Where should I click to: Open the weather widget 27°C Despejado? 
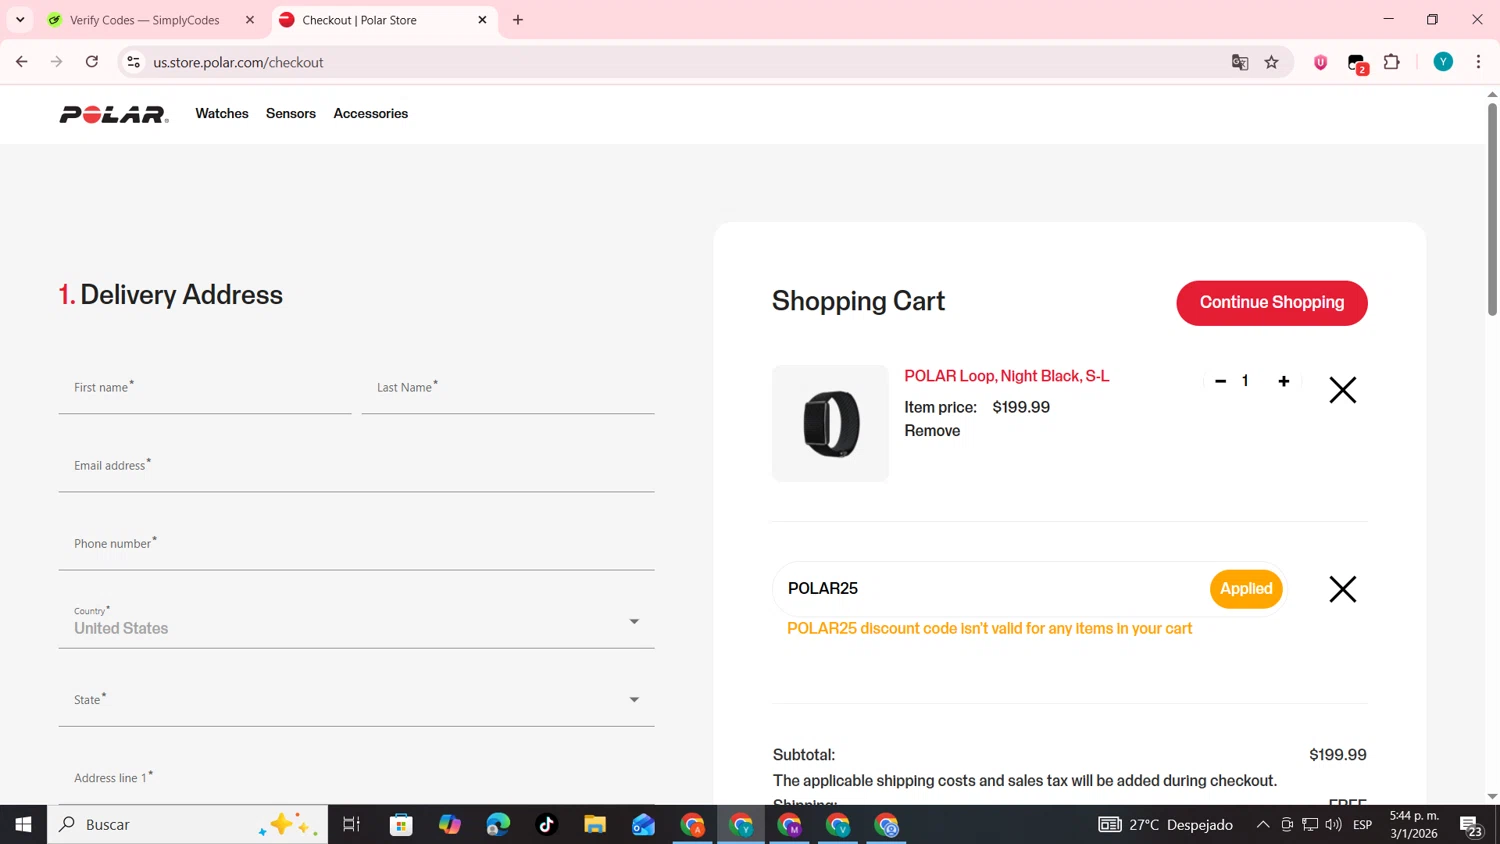tap(1166, 825)
